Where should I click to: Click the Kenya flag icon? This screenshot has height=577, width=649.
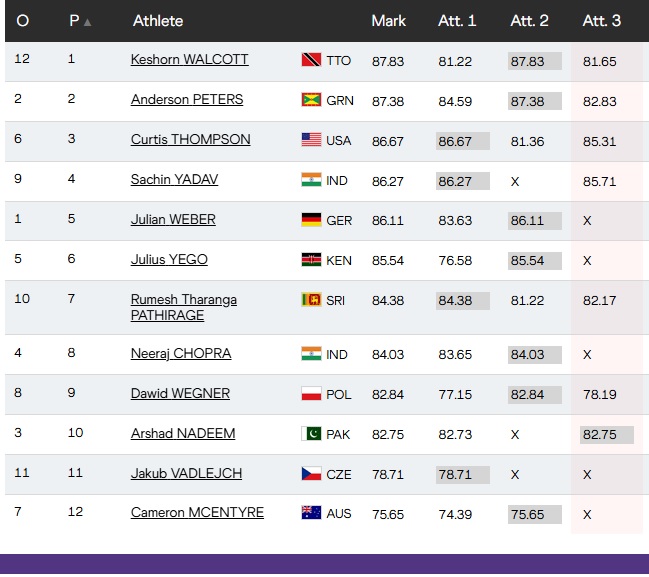[311, 260]
